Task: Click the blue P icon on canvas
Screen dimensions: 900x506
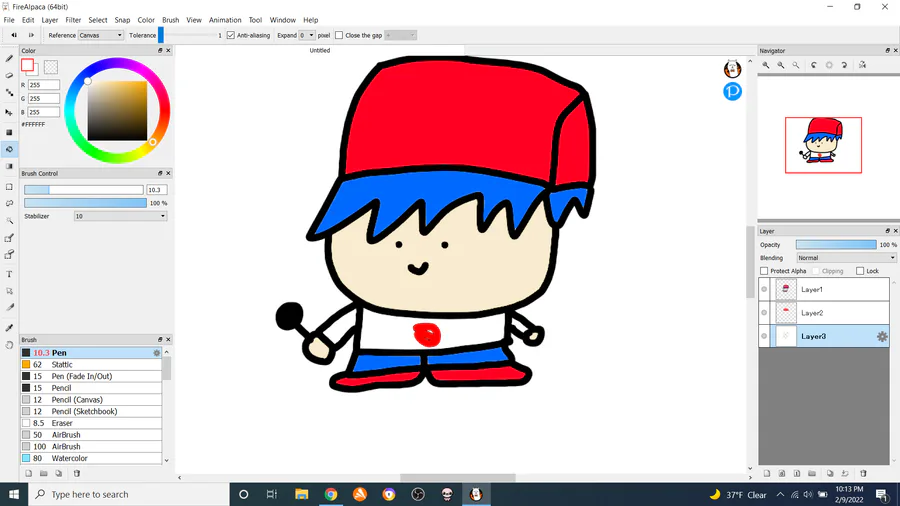Action: click(732, 91)
